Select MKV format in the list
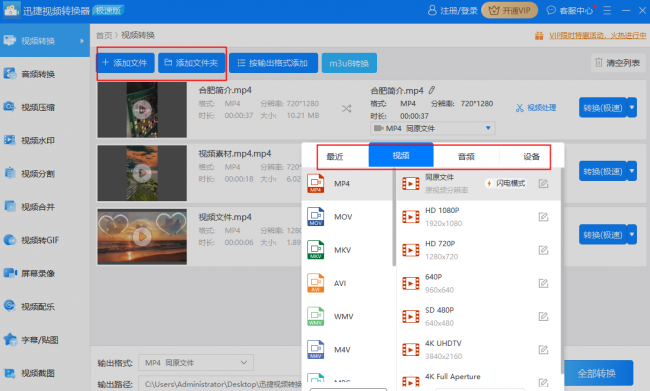The image size is (650, 391). point(347,250)
